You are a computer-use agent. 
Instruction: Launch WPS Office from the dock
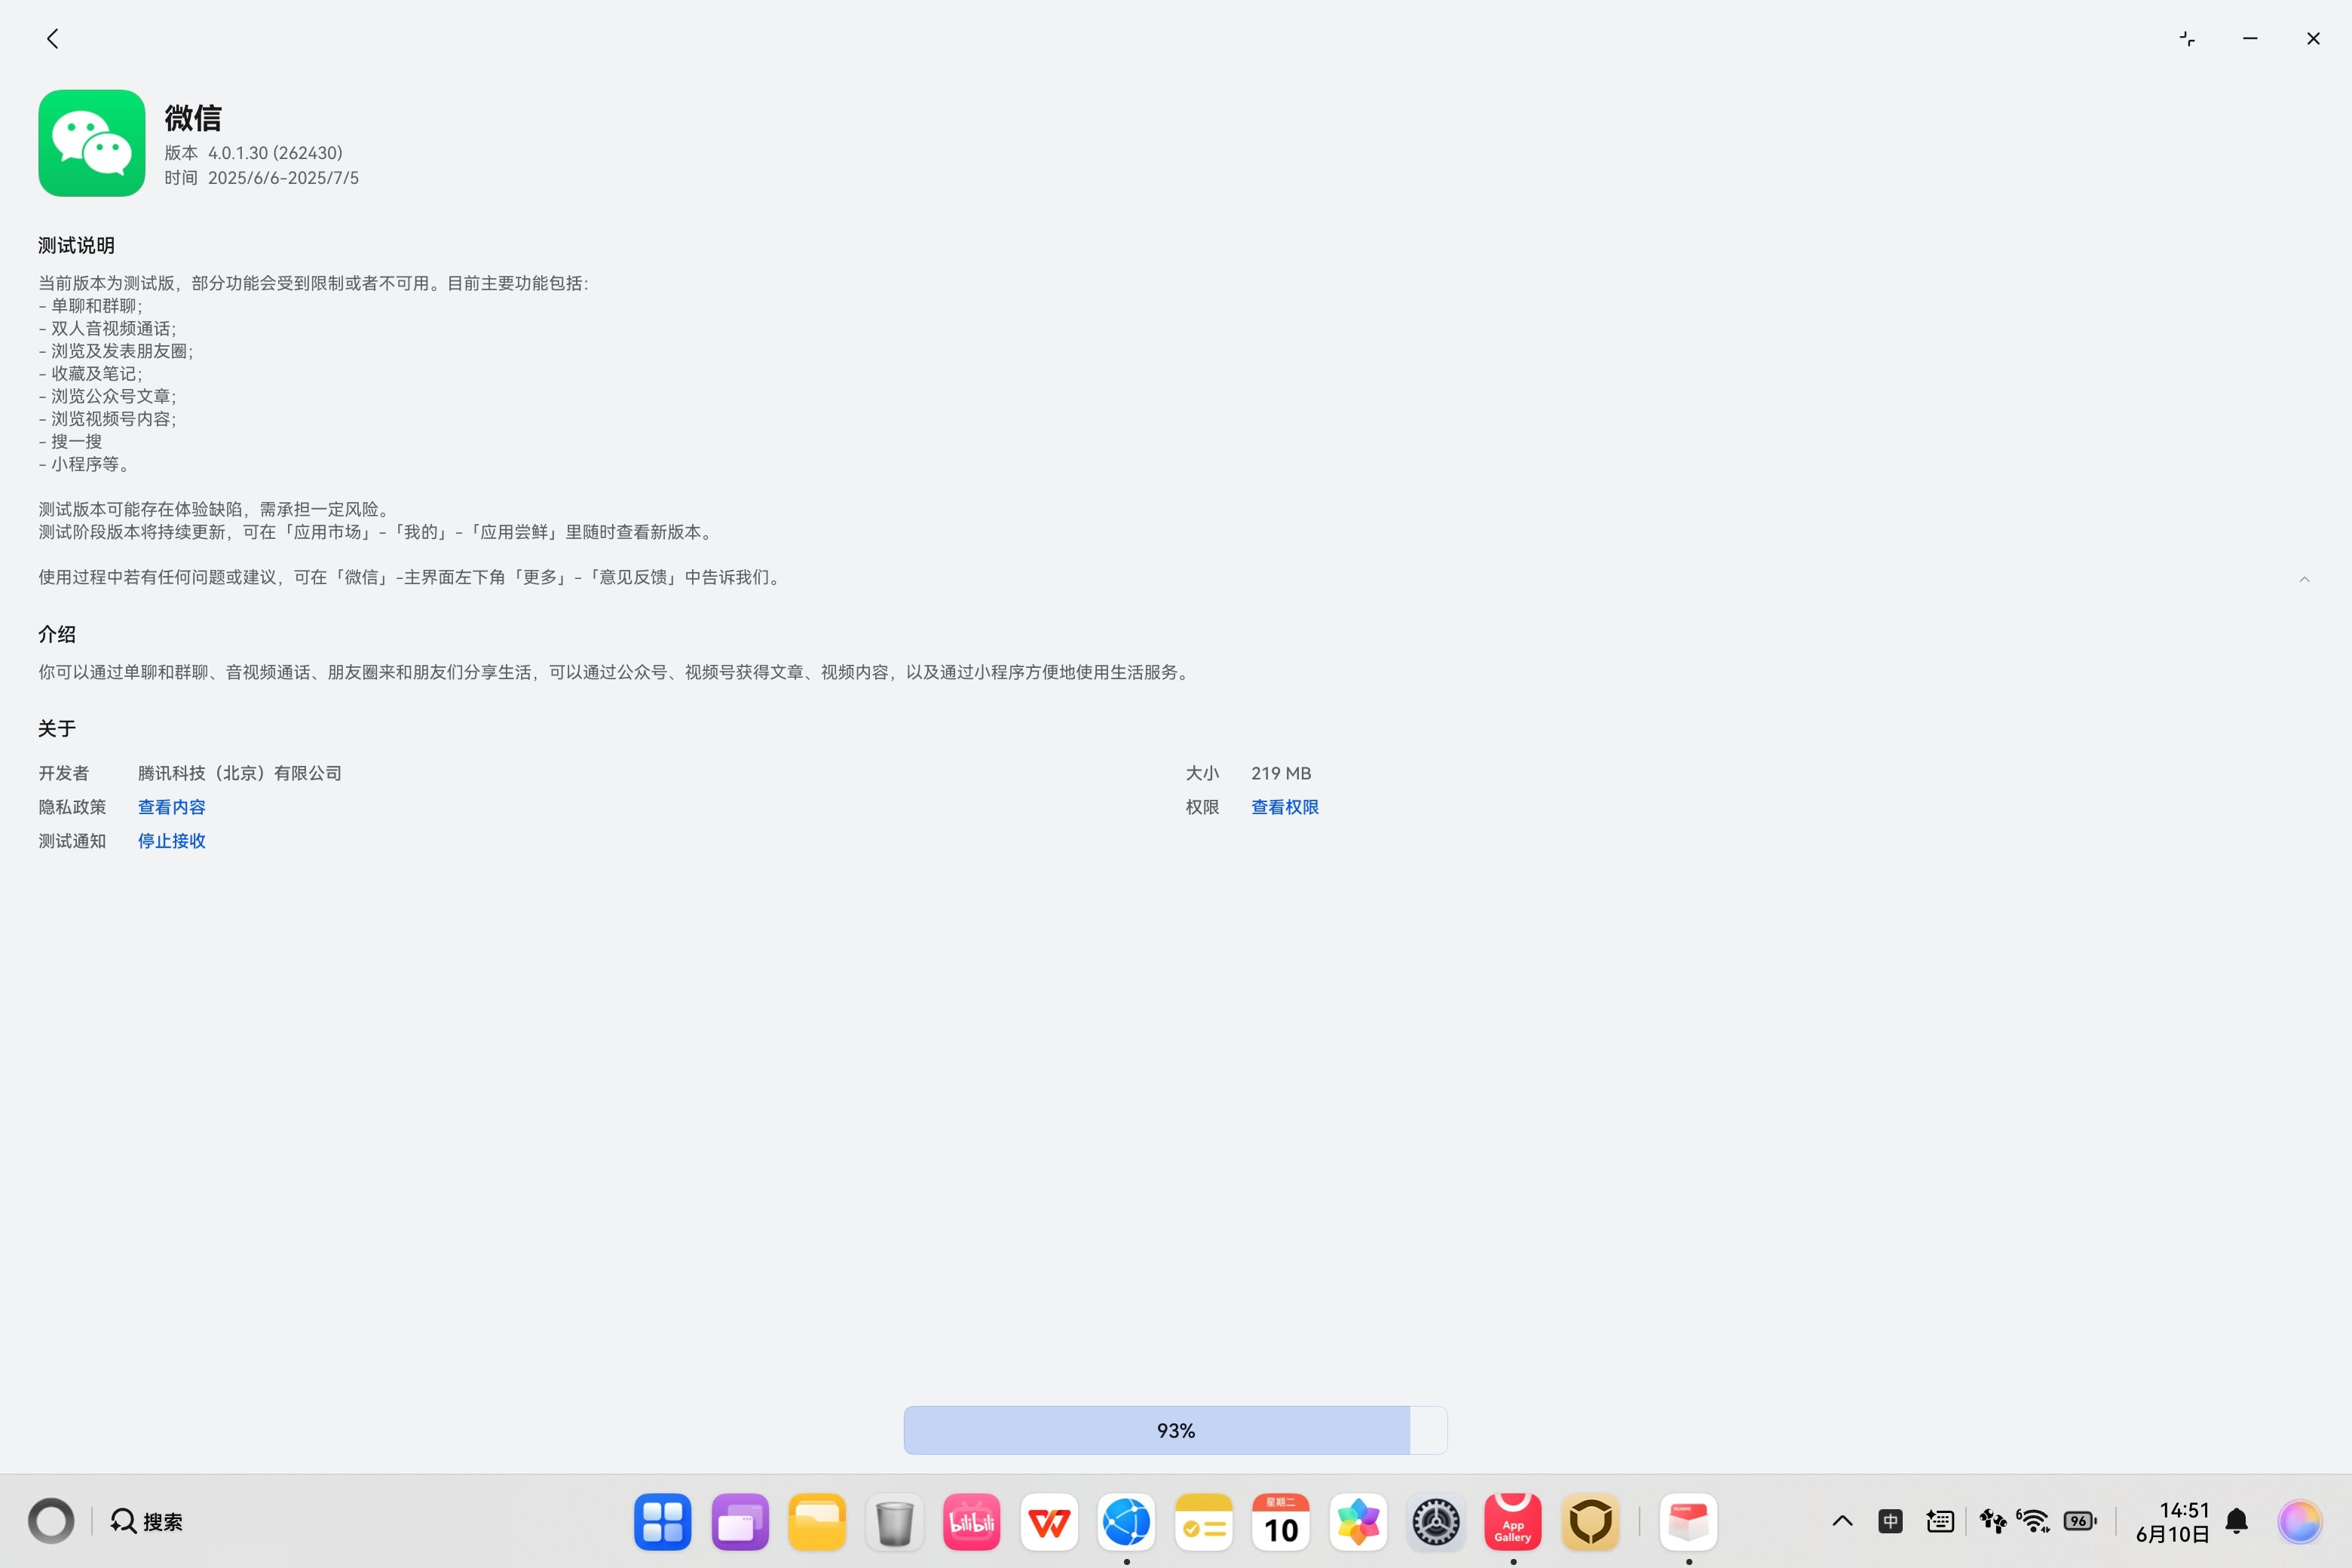pyautogui.click(x=1049, y=1522)
